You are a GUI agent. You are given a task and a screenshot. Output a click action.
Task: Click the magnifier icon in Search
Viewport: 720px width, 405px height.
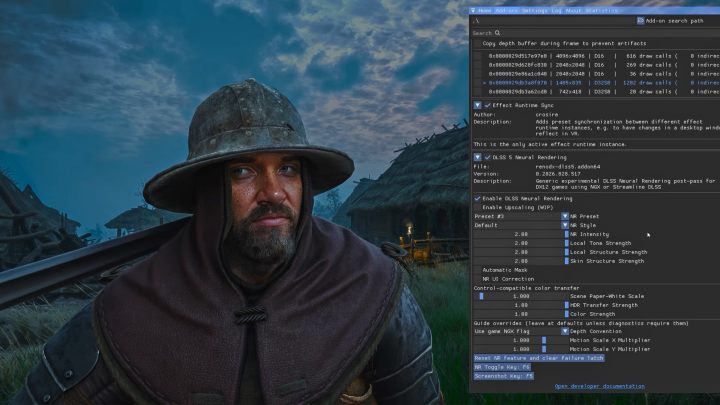click(497, 33)
